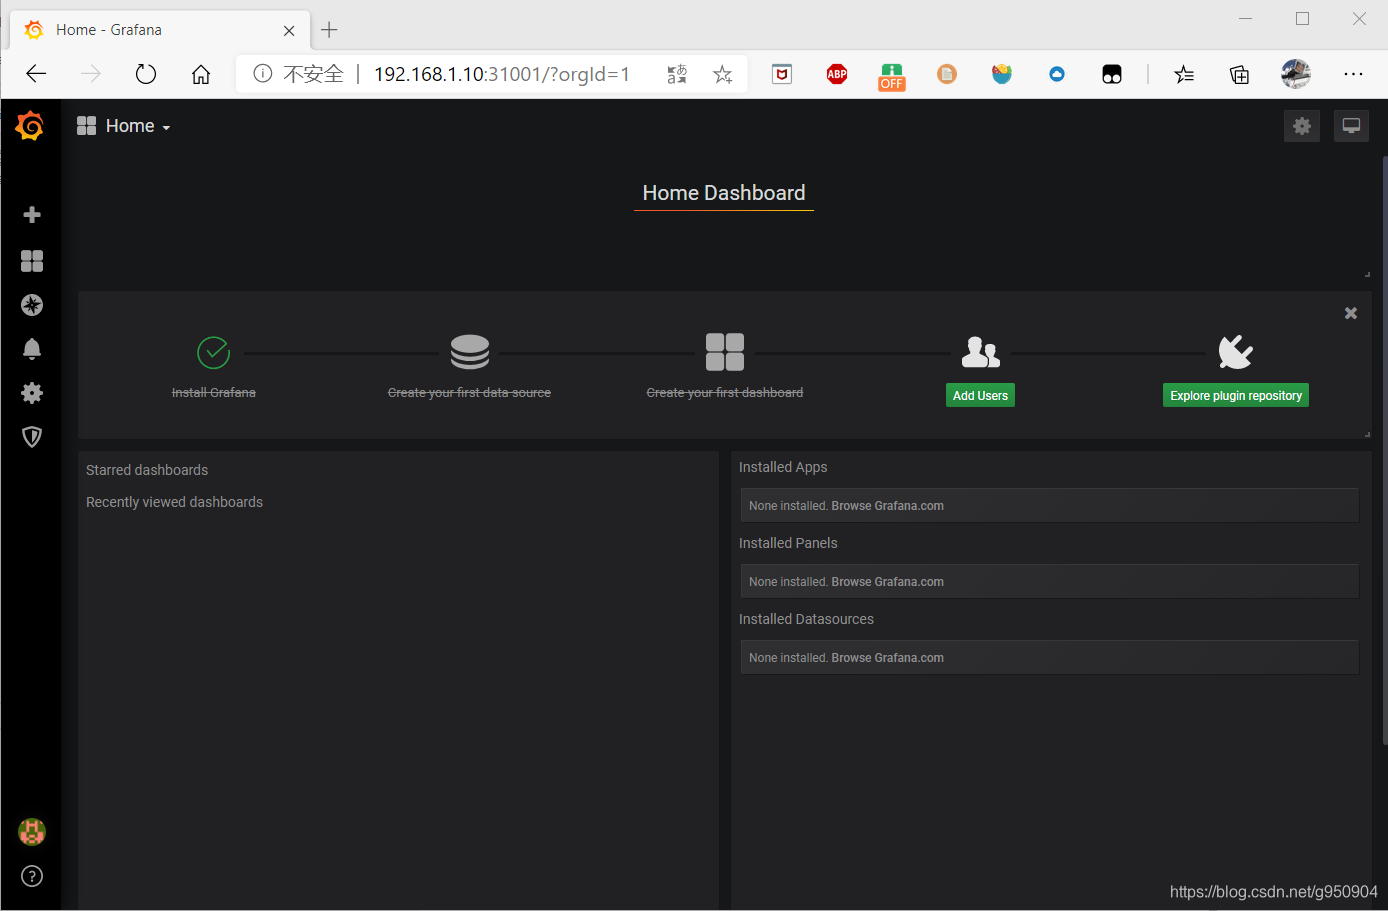The width and height of the screenshot is (1388, 911).
Task: Open the browser settings ellipsis menu
Action: 1353,74
